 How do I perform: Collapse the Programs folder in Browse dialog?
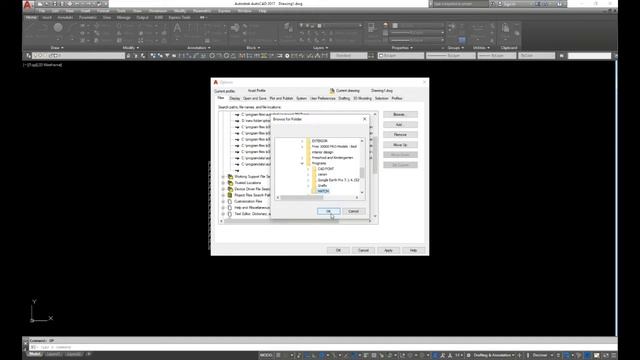tap(302, 163)
